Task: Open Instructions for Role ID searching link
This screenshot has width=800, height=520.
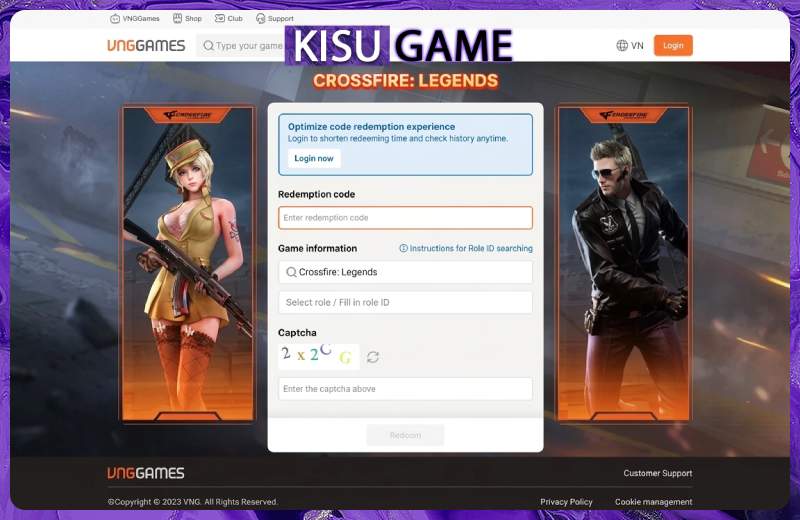Action: click(x=465, y=248)
